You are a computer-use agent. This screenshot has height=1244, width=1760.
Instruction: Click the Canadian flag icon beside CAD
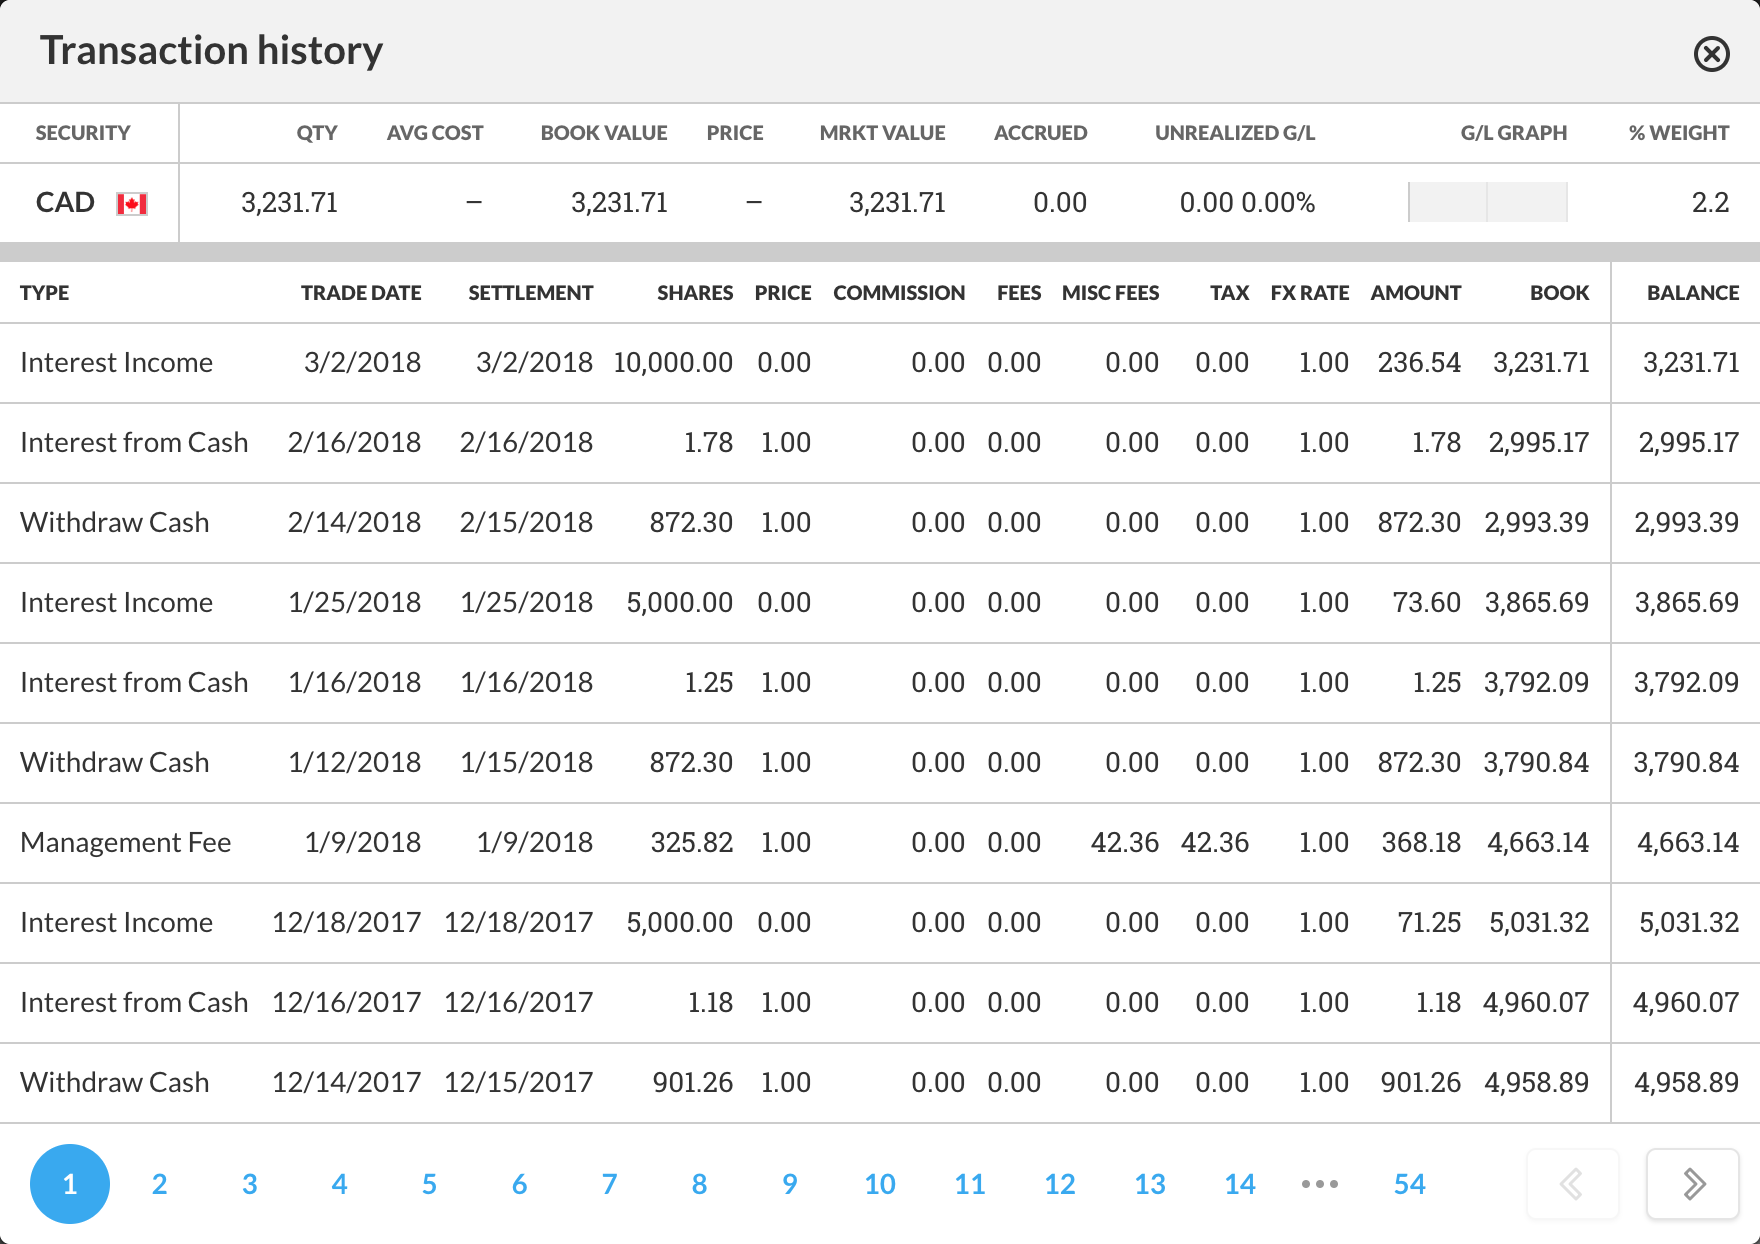click(x=131, y=203)
